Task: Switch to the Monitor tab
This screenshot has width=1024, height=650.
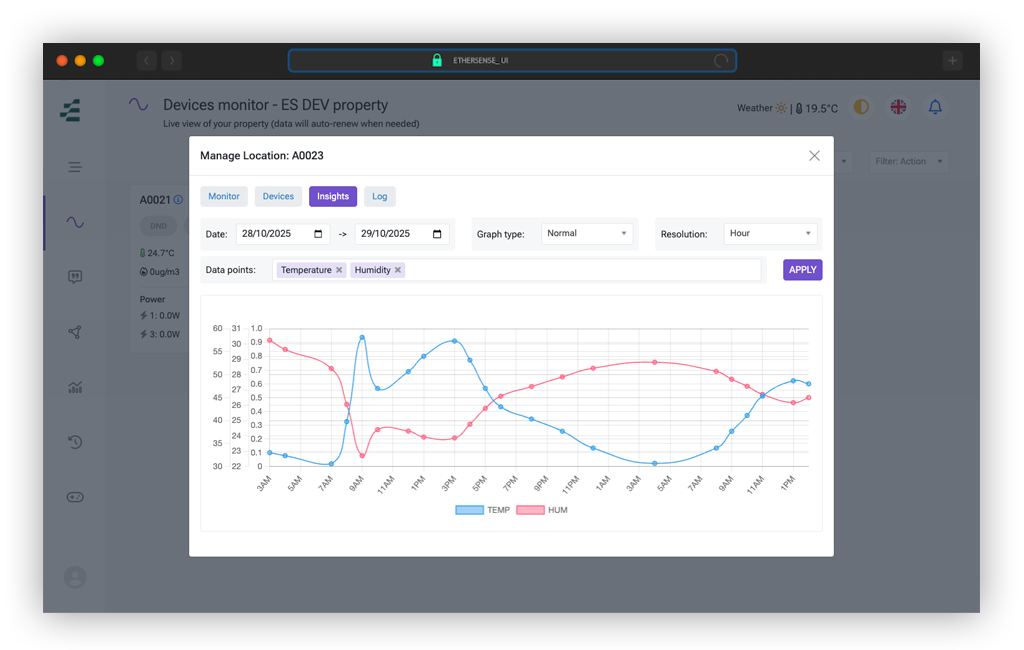Action: tap(224, 196)
